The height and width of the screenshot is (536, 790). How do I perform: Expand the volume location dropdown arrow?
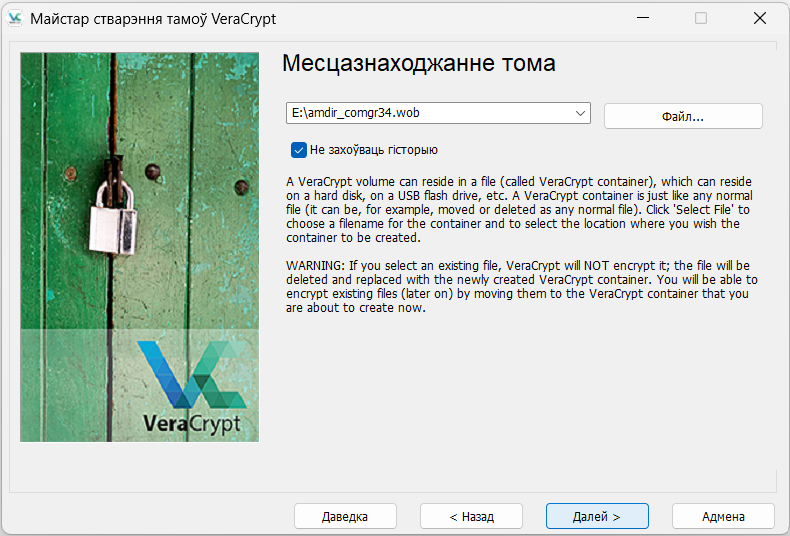click(580, 113)
